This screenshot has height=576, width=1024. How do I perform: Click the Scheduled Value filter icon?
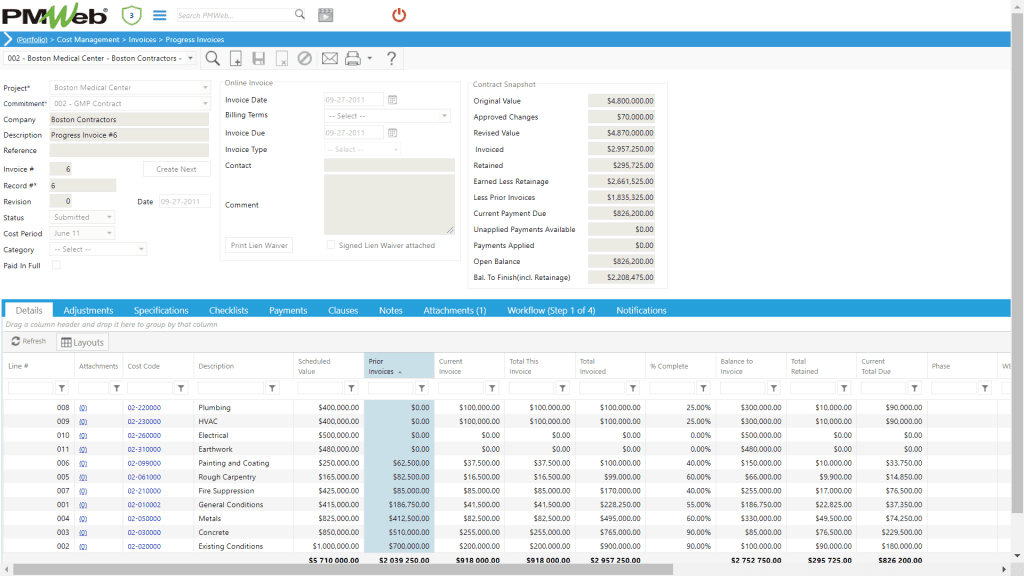click(351, 389)
